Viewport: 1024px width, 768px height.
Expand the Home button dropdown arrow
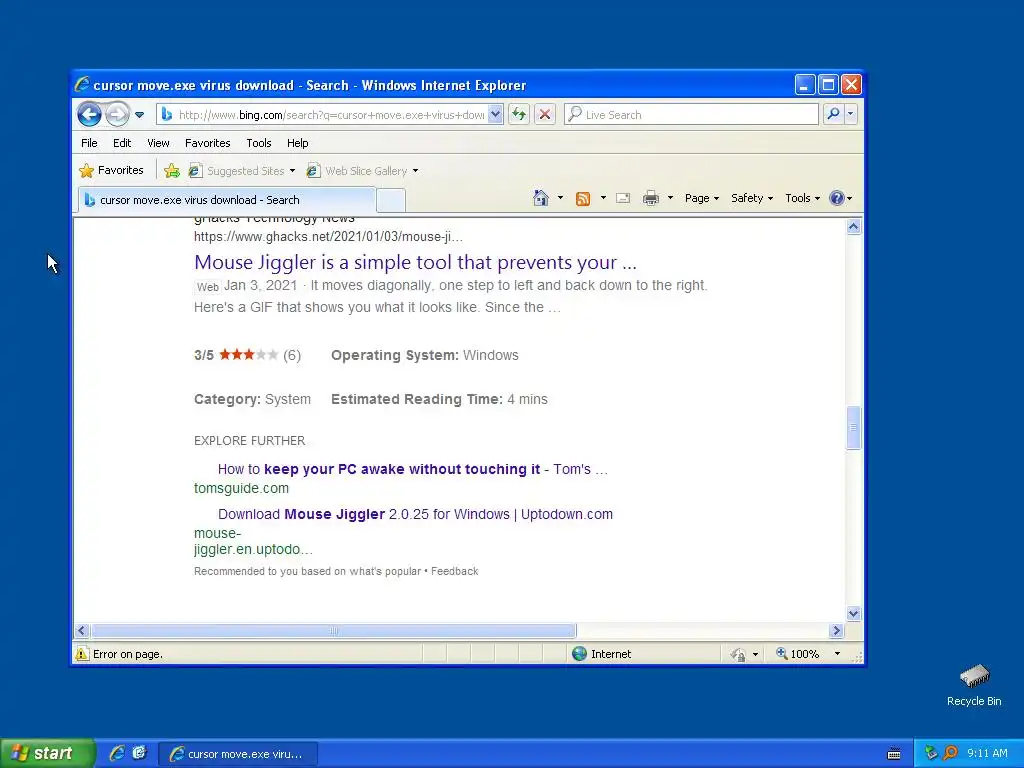click(x=560, y=198)
